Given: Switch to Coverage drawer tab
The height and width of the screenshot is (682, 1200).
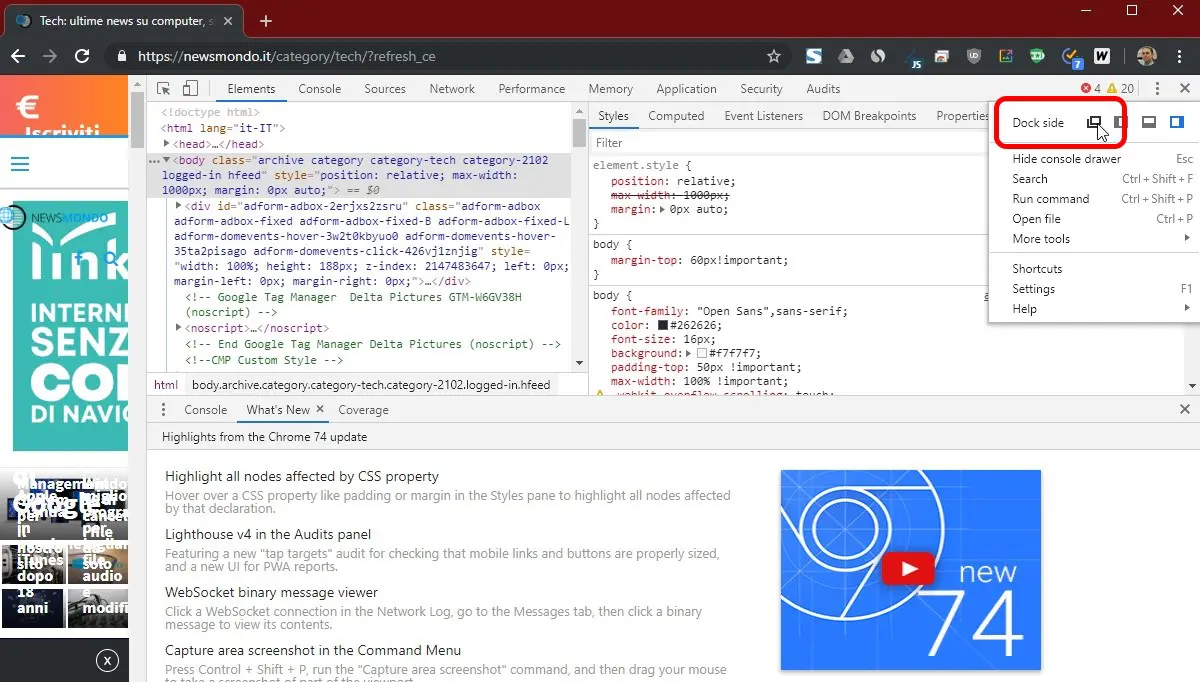Looking at the screenshot, I should [x=363, y=409].
